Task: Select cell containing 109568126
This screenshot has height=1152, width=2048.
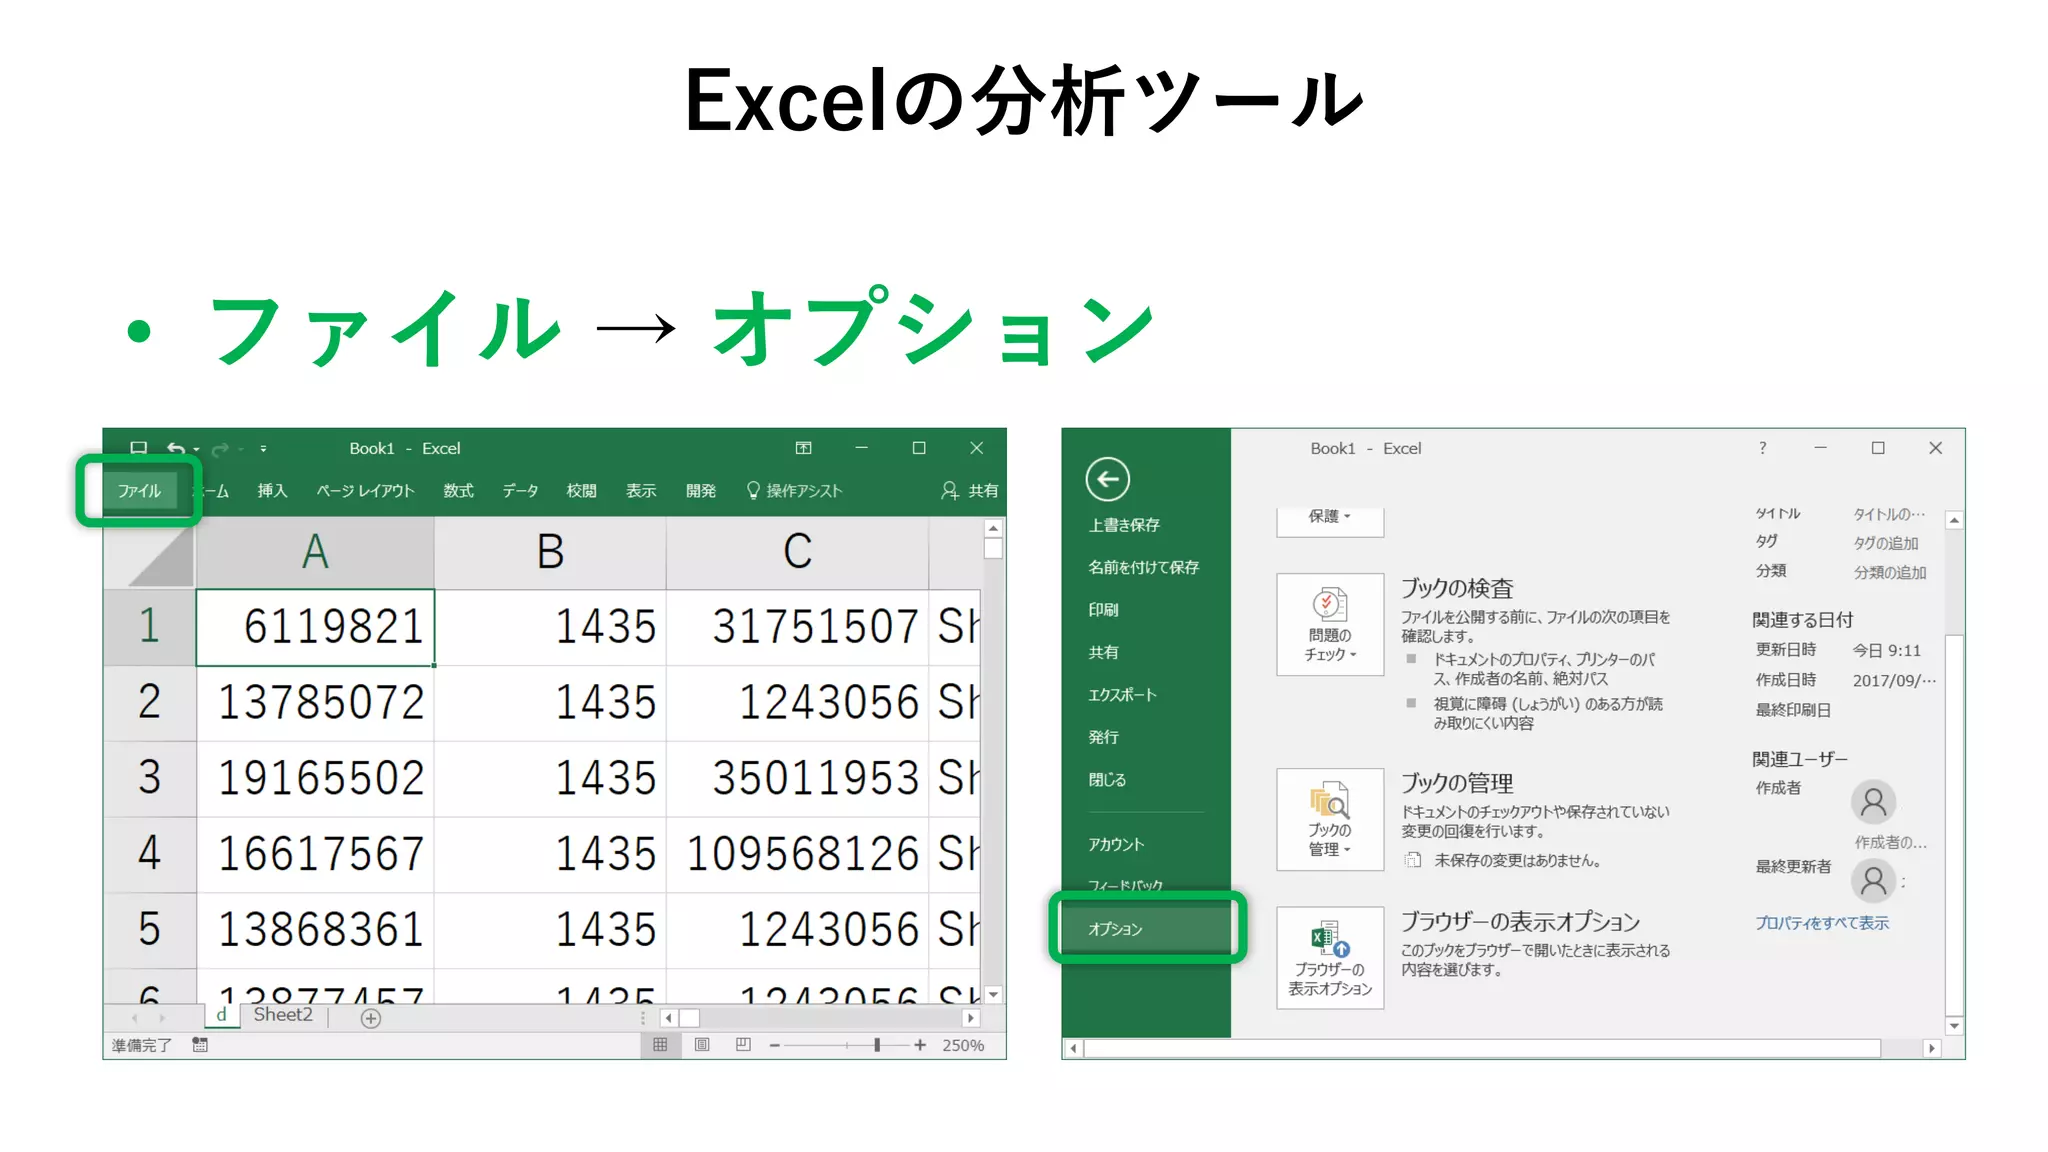Action: point(797,854)
